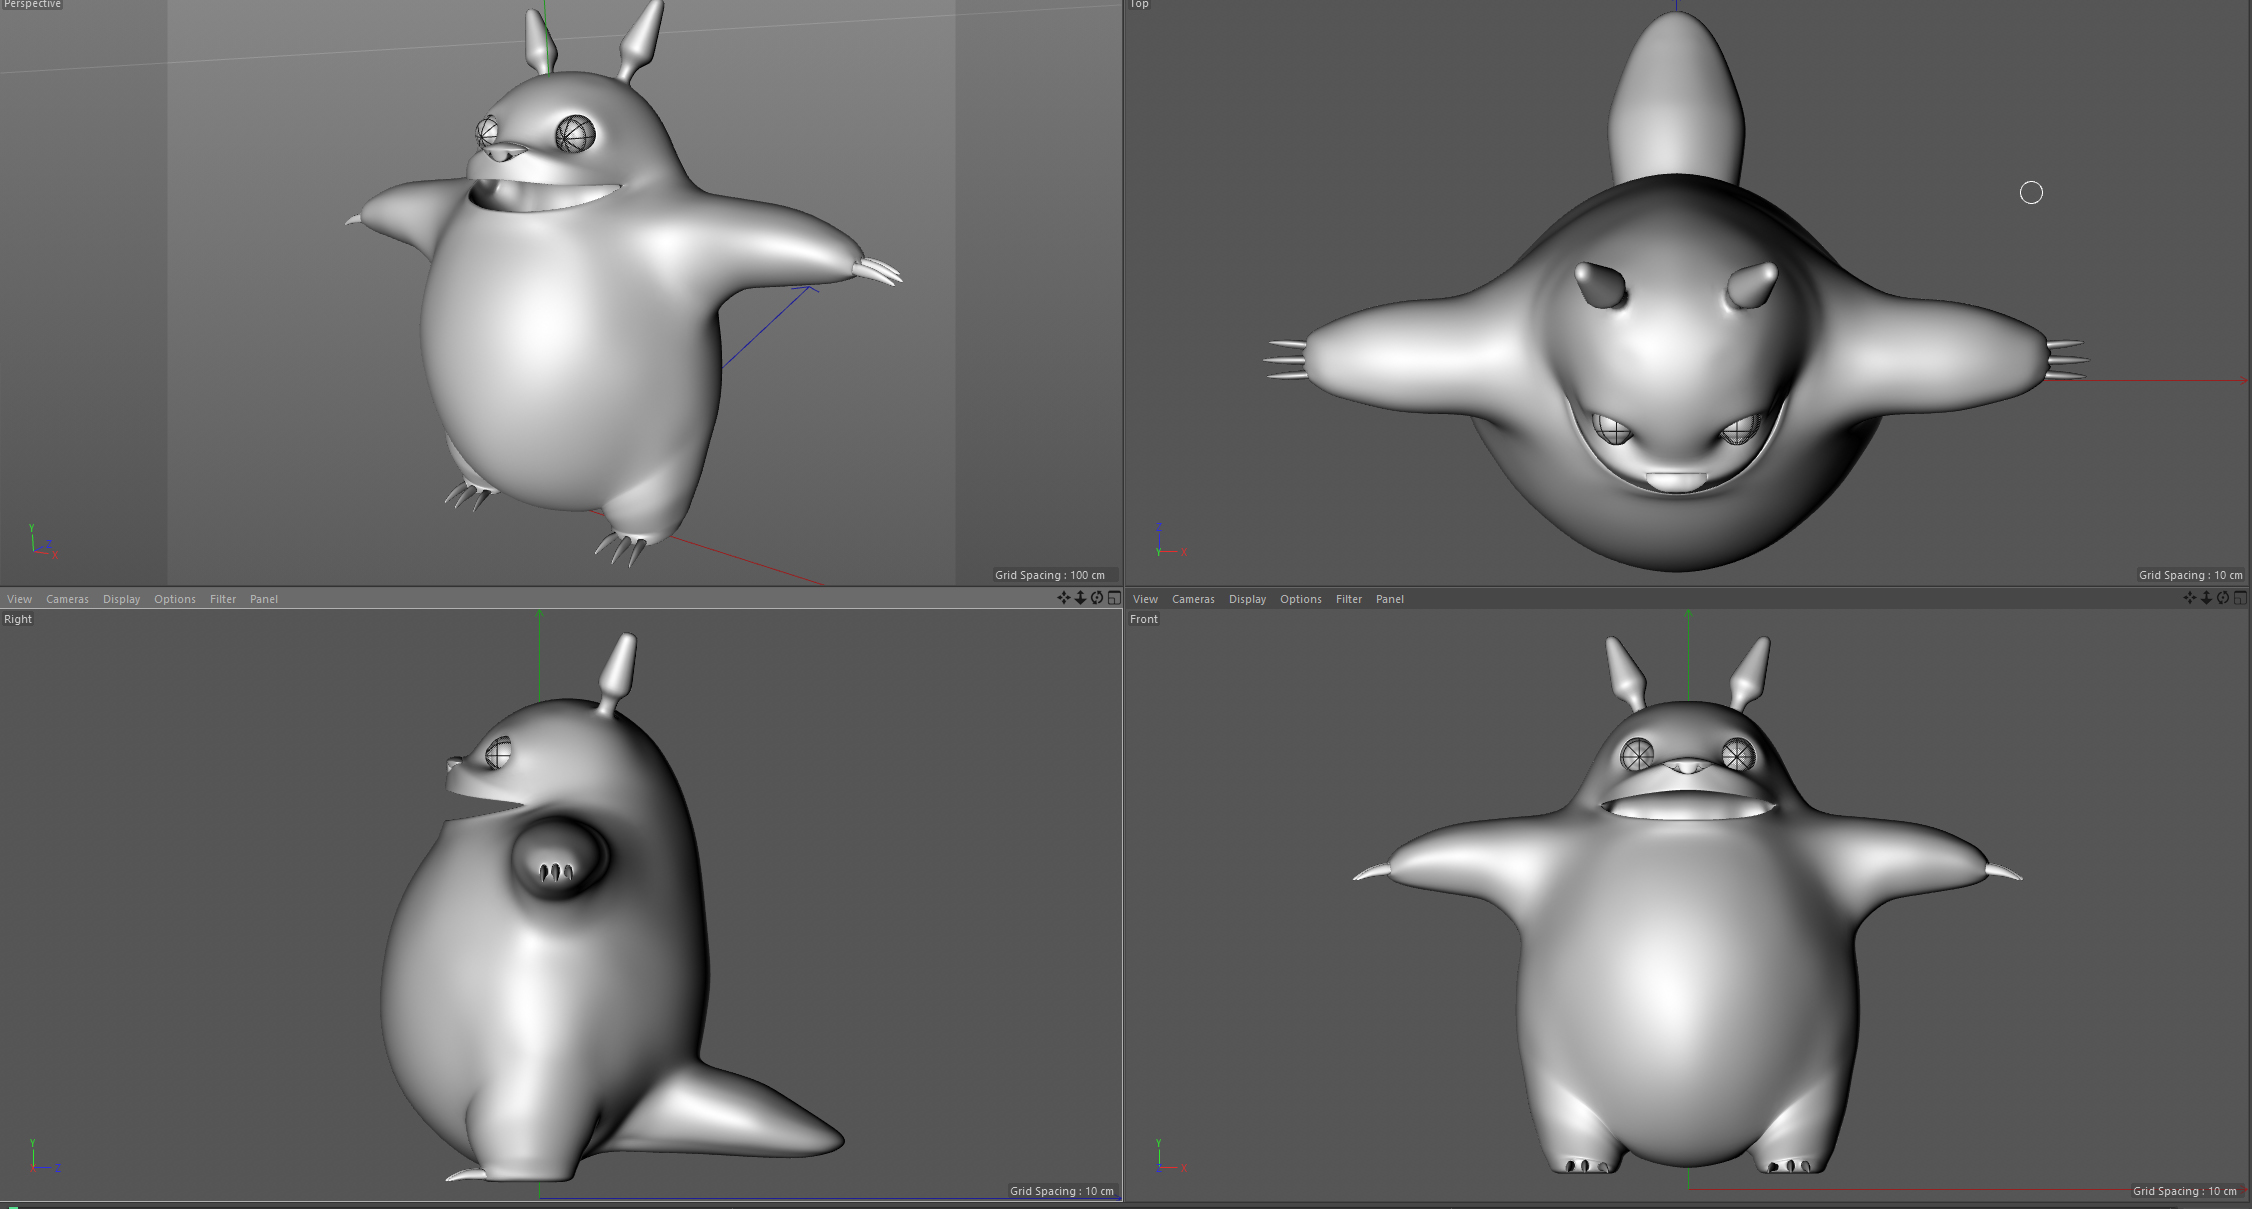Screen dimensions: 2252x1209
Task: Click the zoom camera icon above Front viewport
Action: tap(2206, 598)
